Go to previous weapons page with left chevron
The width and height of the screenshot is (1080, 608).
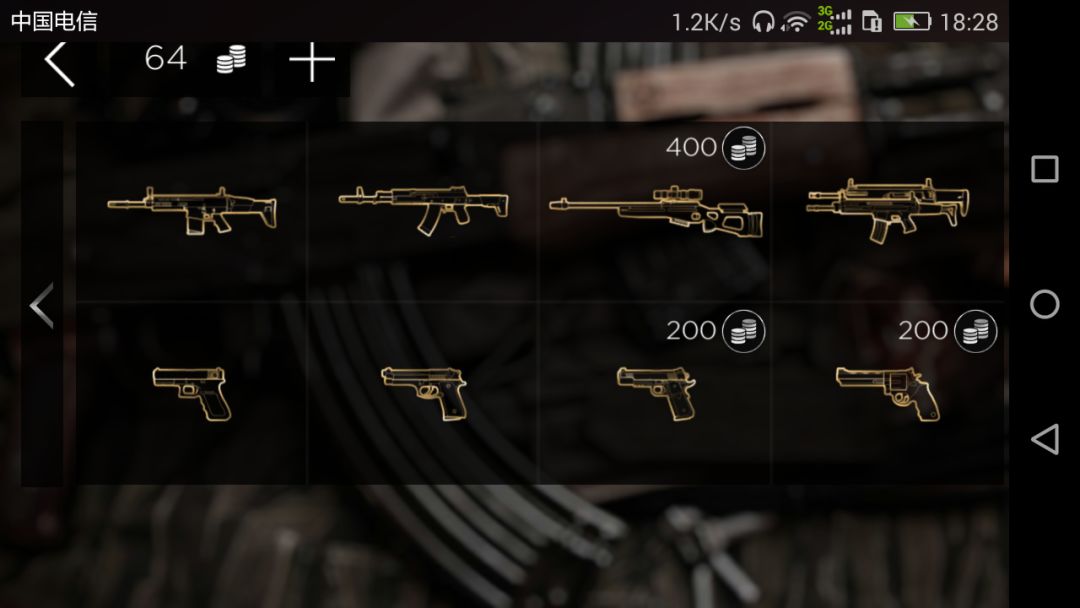(x=42, y=305)
